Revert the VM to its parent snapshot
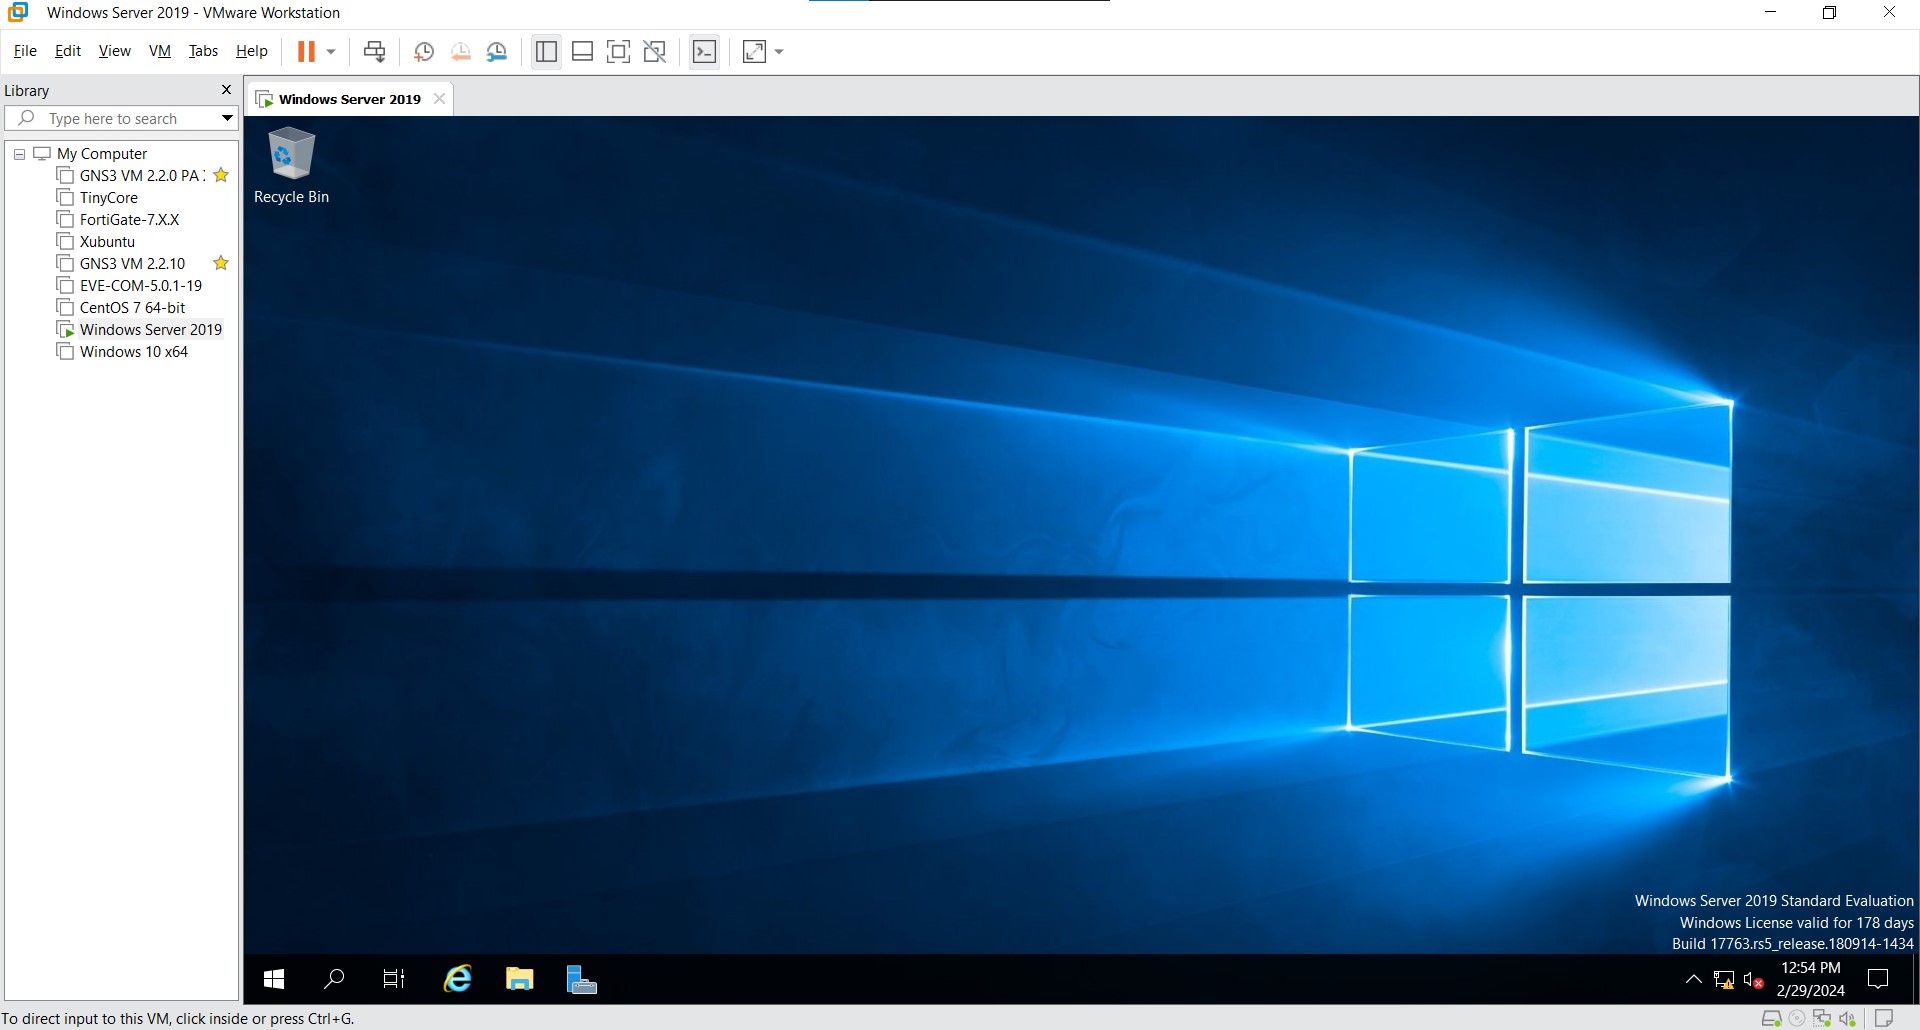This screenshot has height=1030, width=1920. (461, 51)
